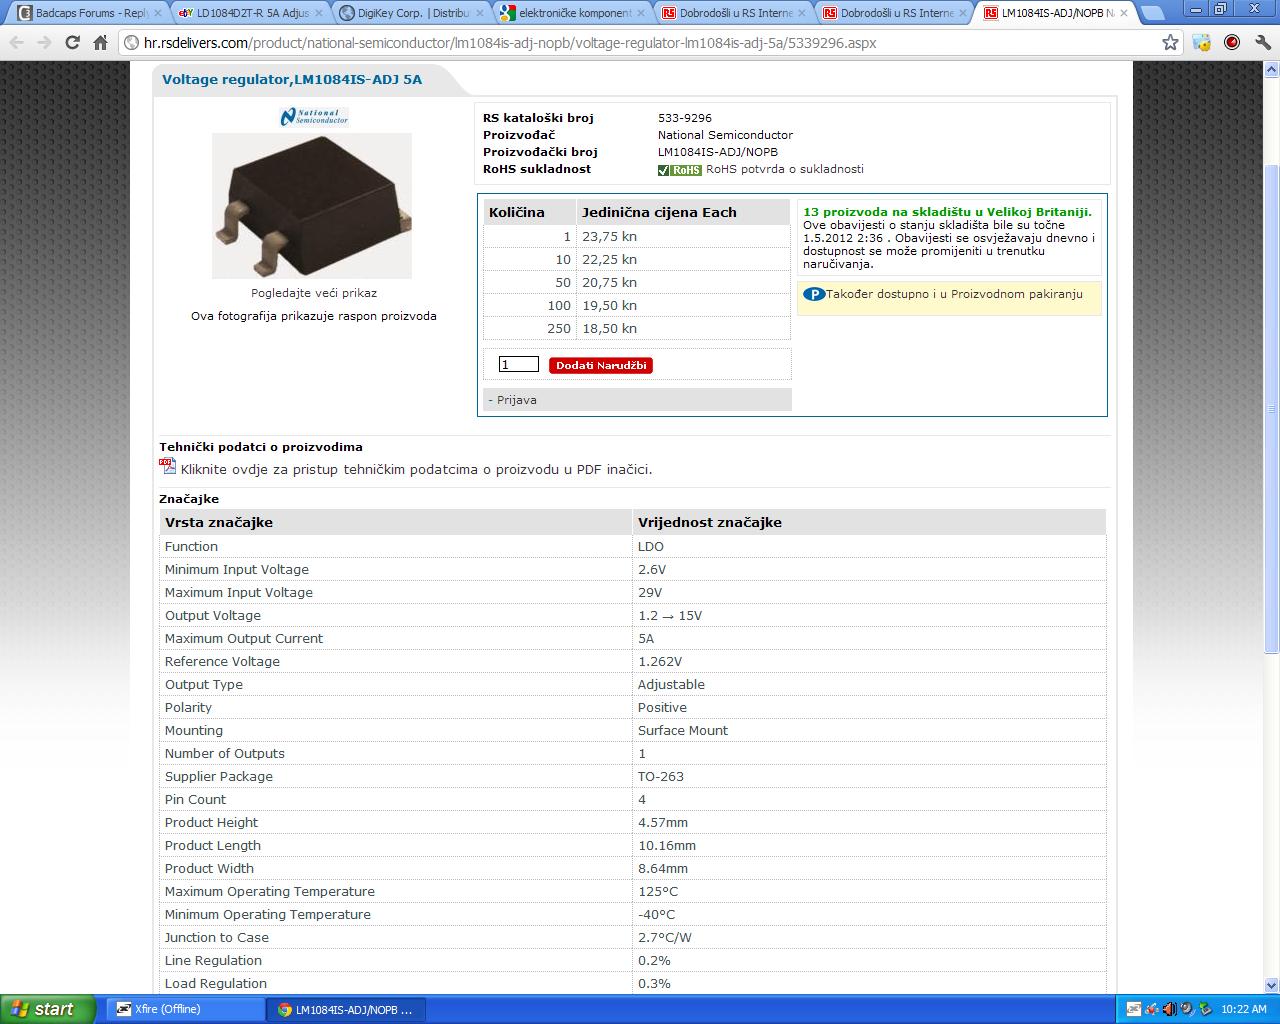
Task: Click the Reference Voltage value 1.262V
Action: [660, 661]
